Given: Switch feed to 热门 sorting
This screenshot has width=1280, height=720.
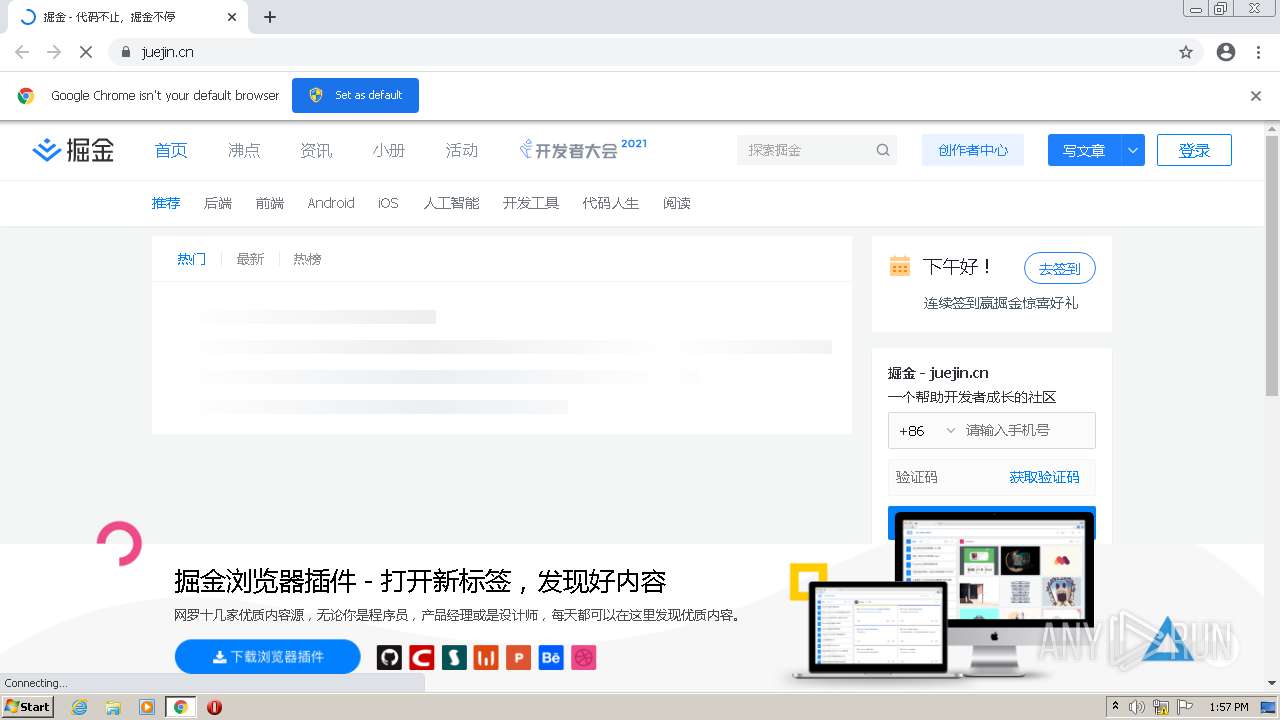Looking at the screenshot, I should (192, 259).
